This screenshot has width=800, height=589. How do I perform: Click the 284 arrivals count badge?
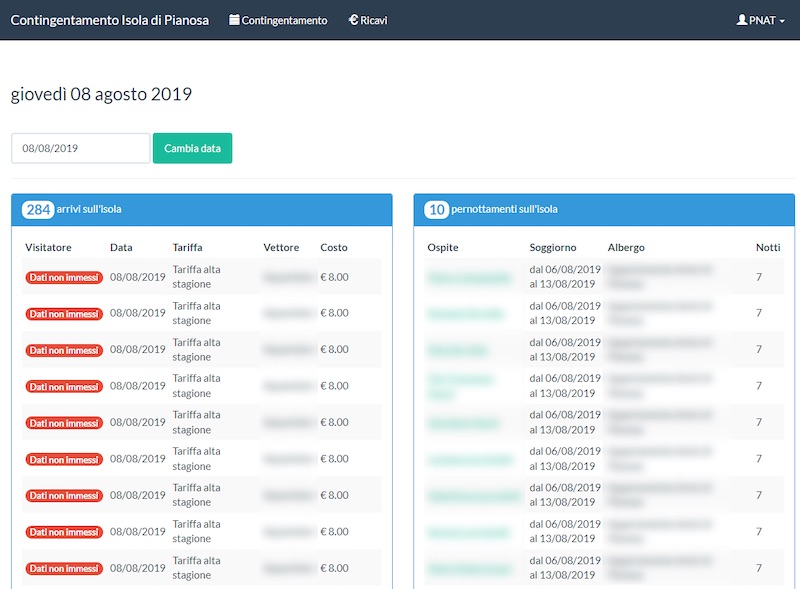tap(38, 210)
